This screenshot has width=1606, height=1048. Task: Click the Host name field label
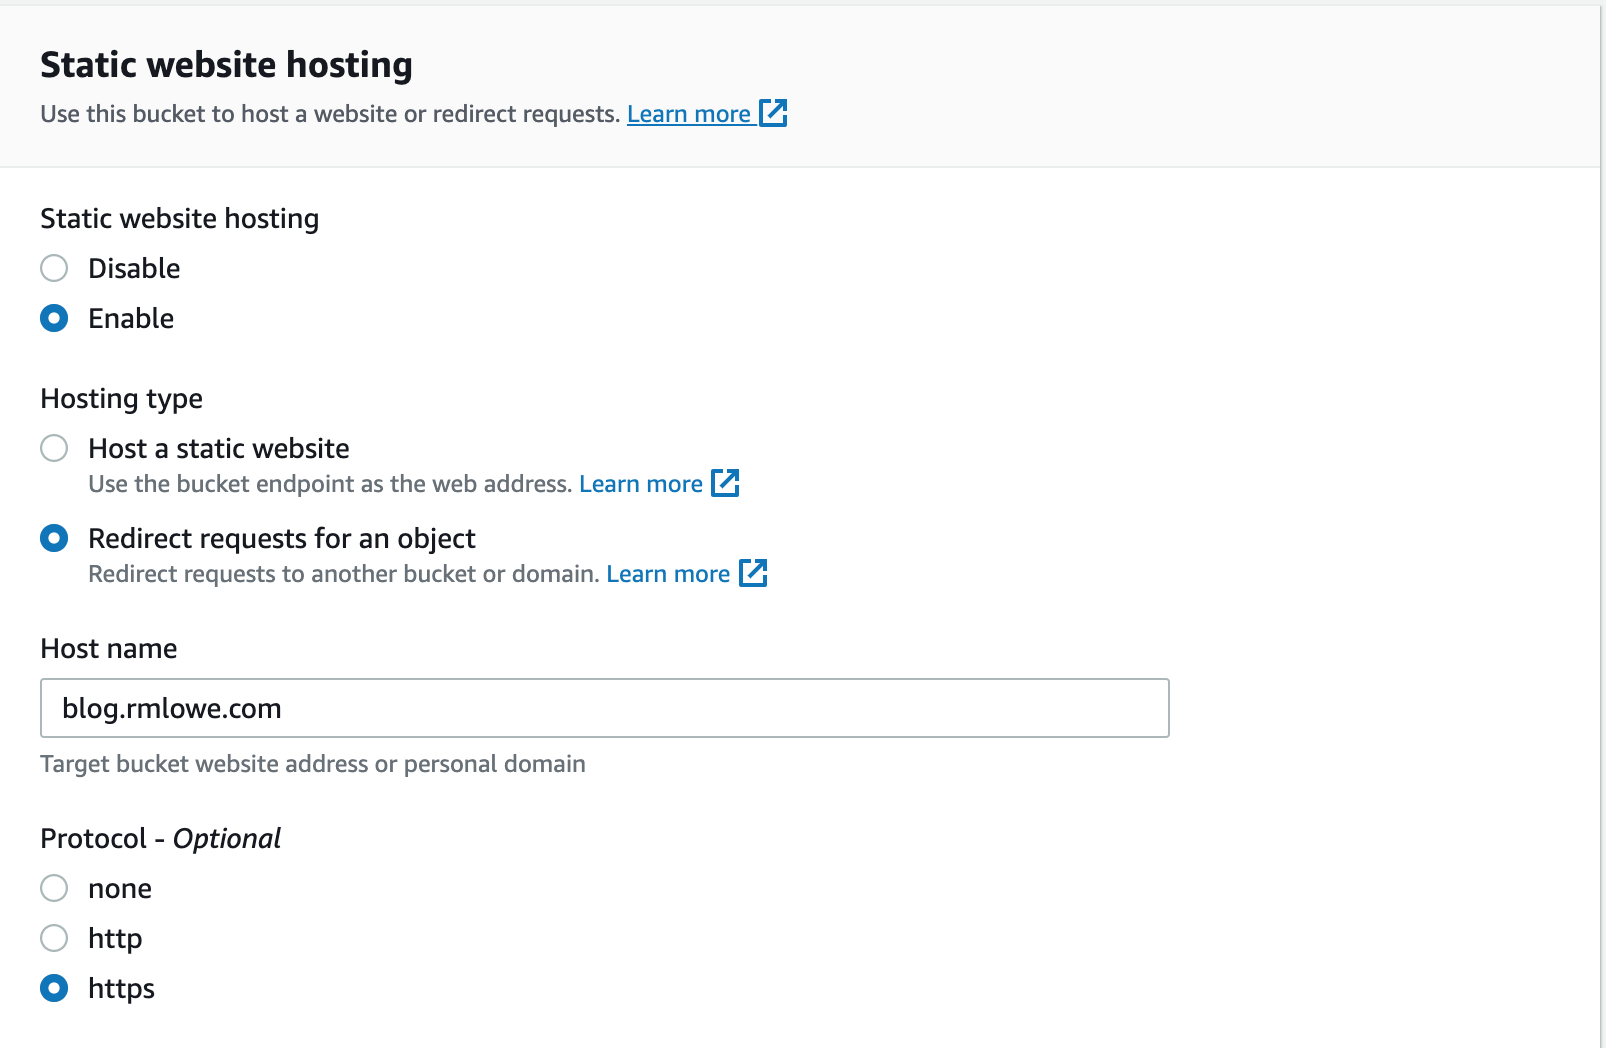(109, 649)
